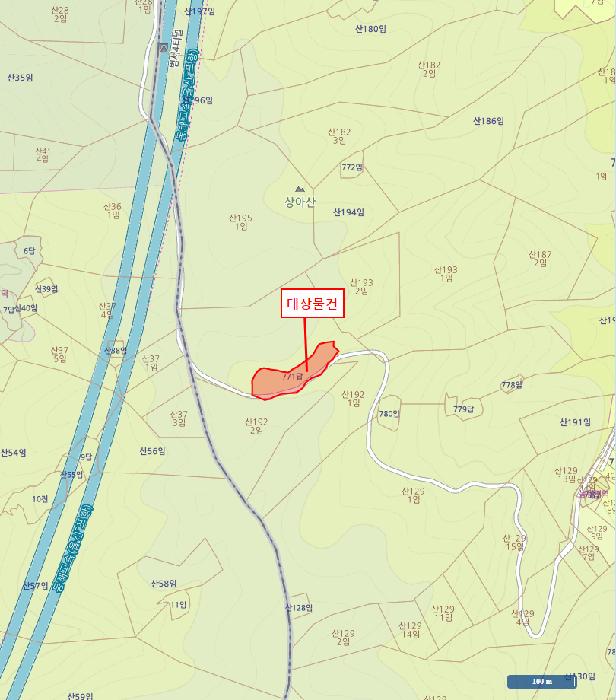Click the 산58임 parcel label

pyautogui.click(x=164, y=583)
